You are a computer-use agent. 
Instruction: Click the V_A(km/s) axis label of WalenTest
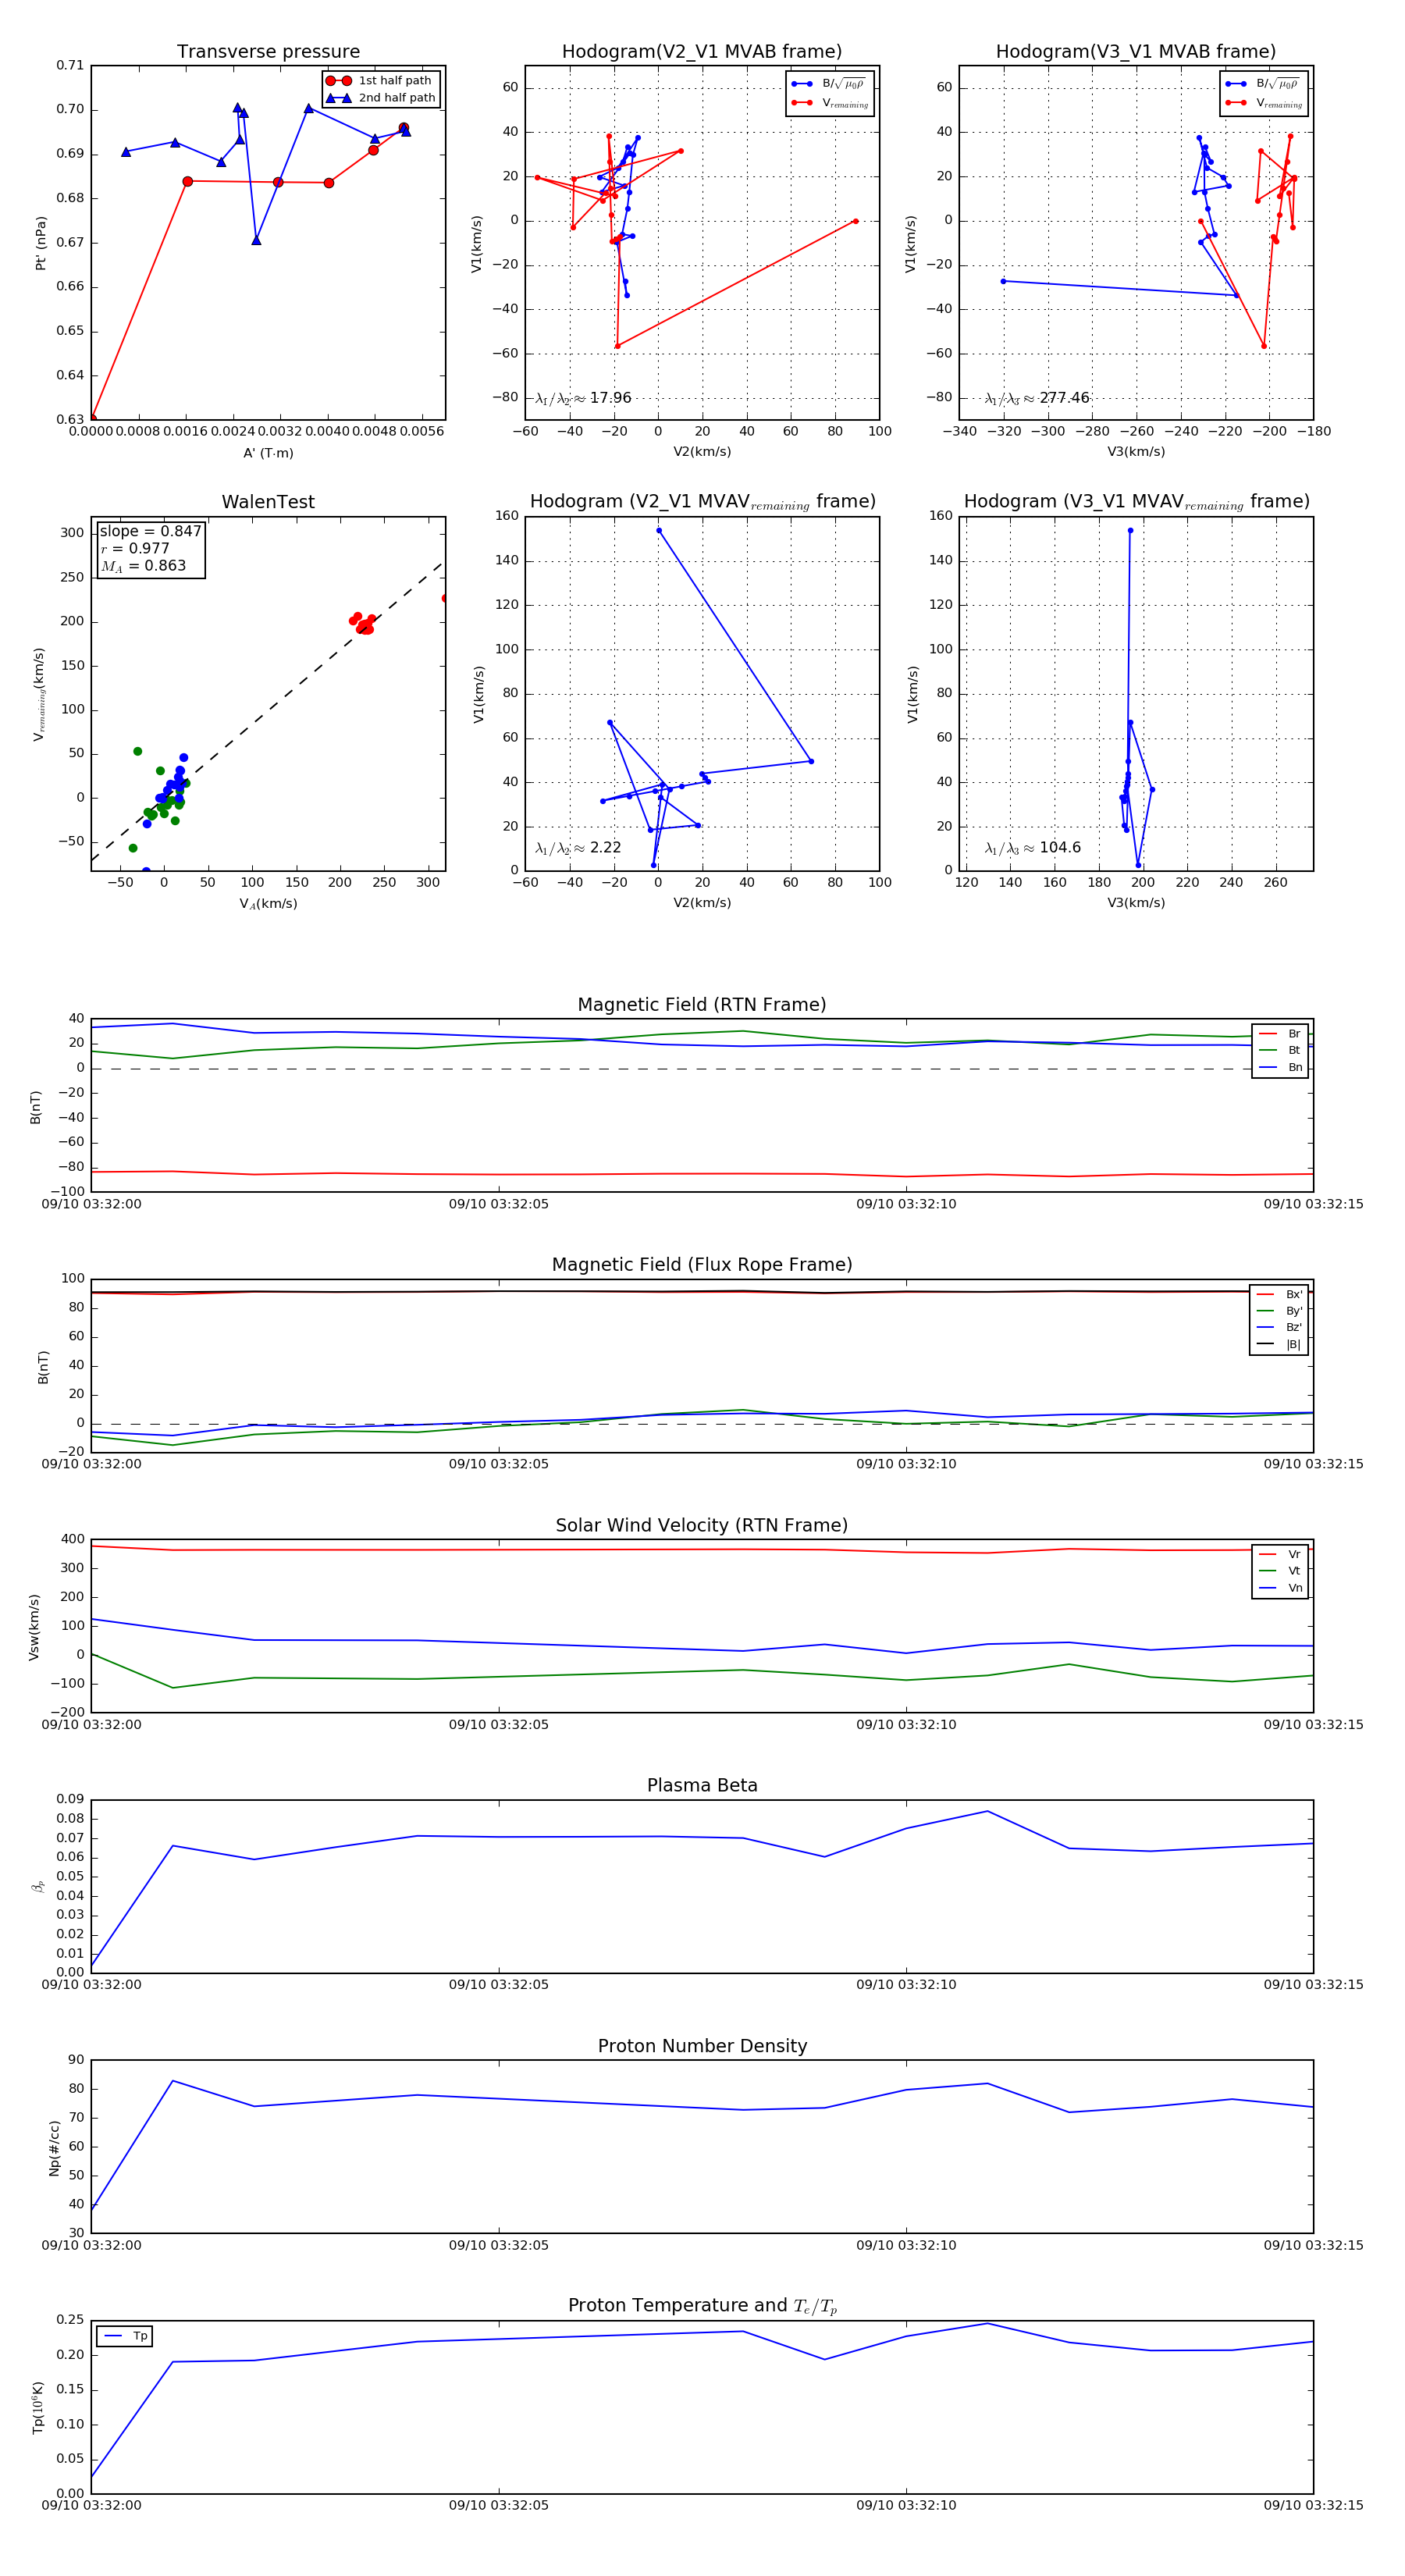[x=268, y=904]
